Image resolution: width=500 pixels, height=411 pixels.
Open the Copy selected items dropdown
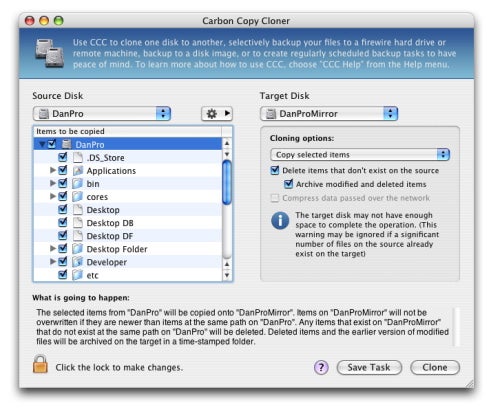point(360,155)
